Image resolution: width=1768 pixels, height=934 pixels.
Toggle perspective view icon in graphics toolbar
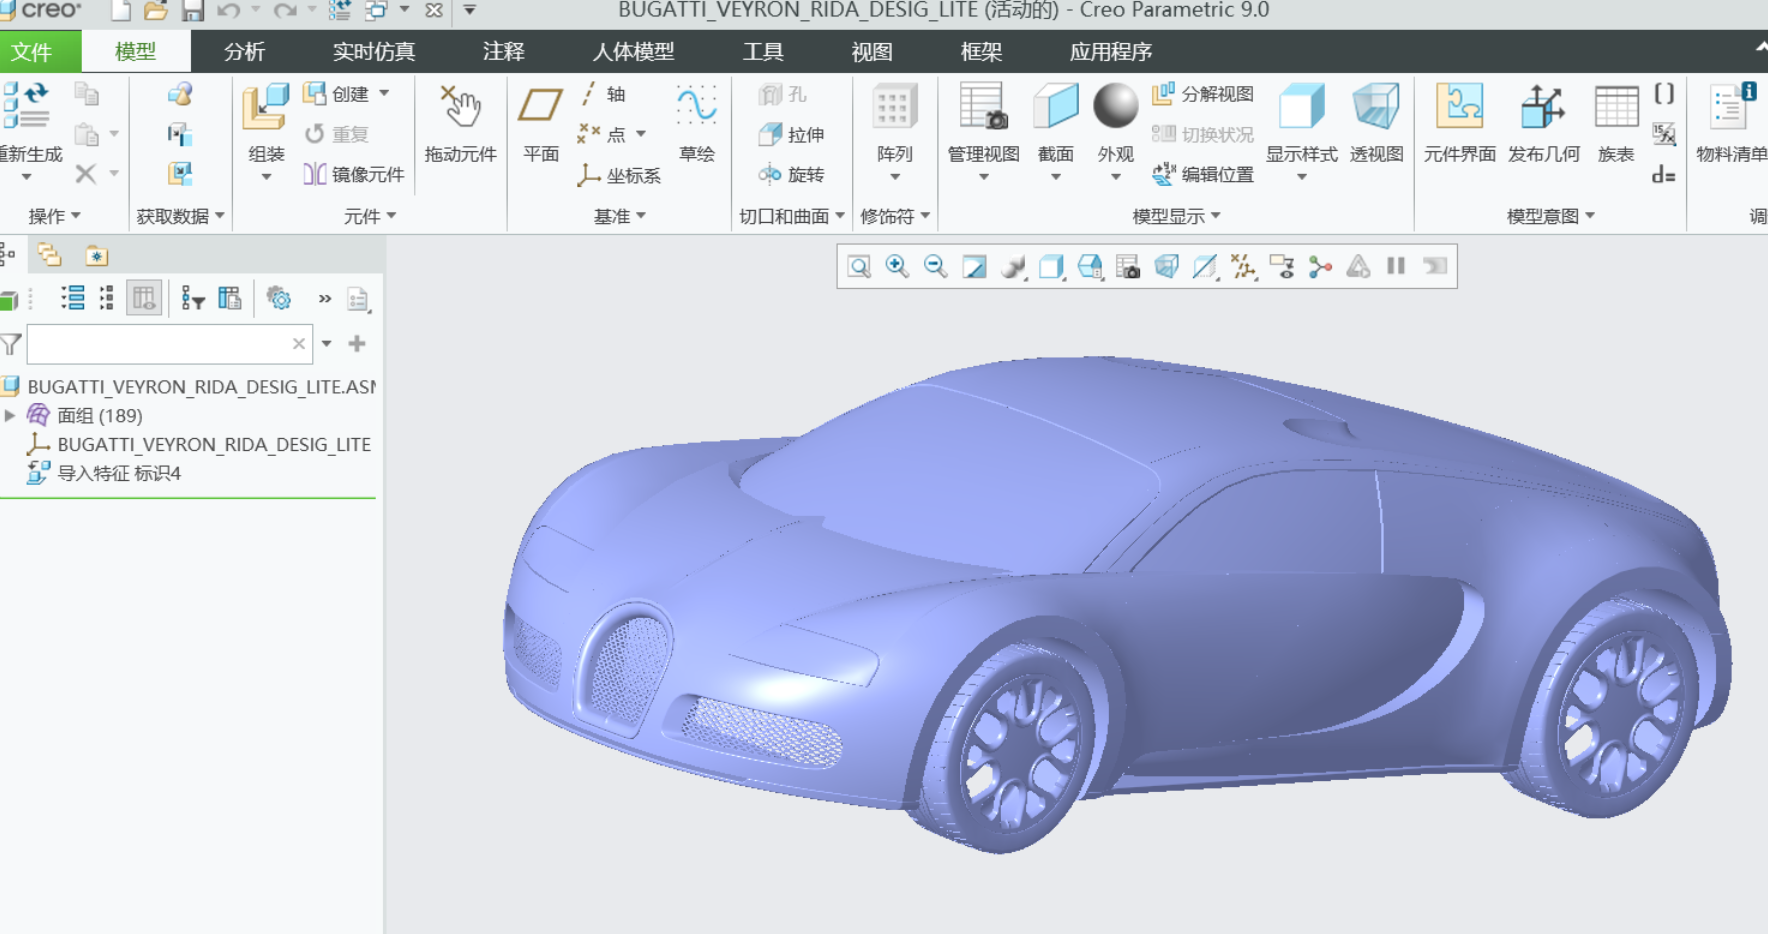[1167, 266]
